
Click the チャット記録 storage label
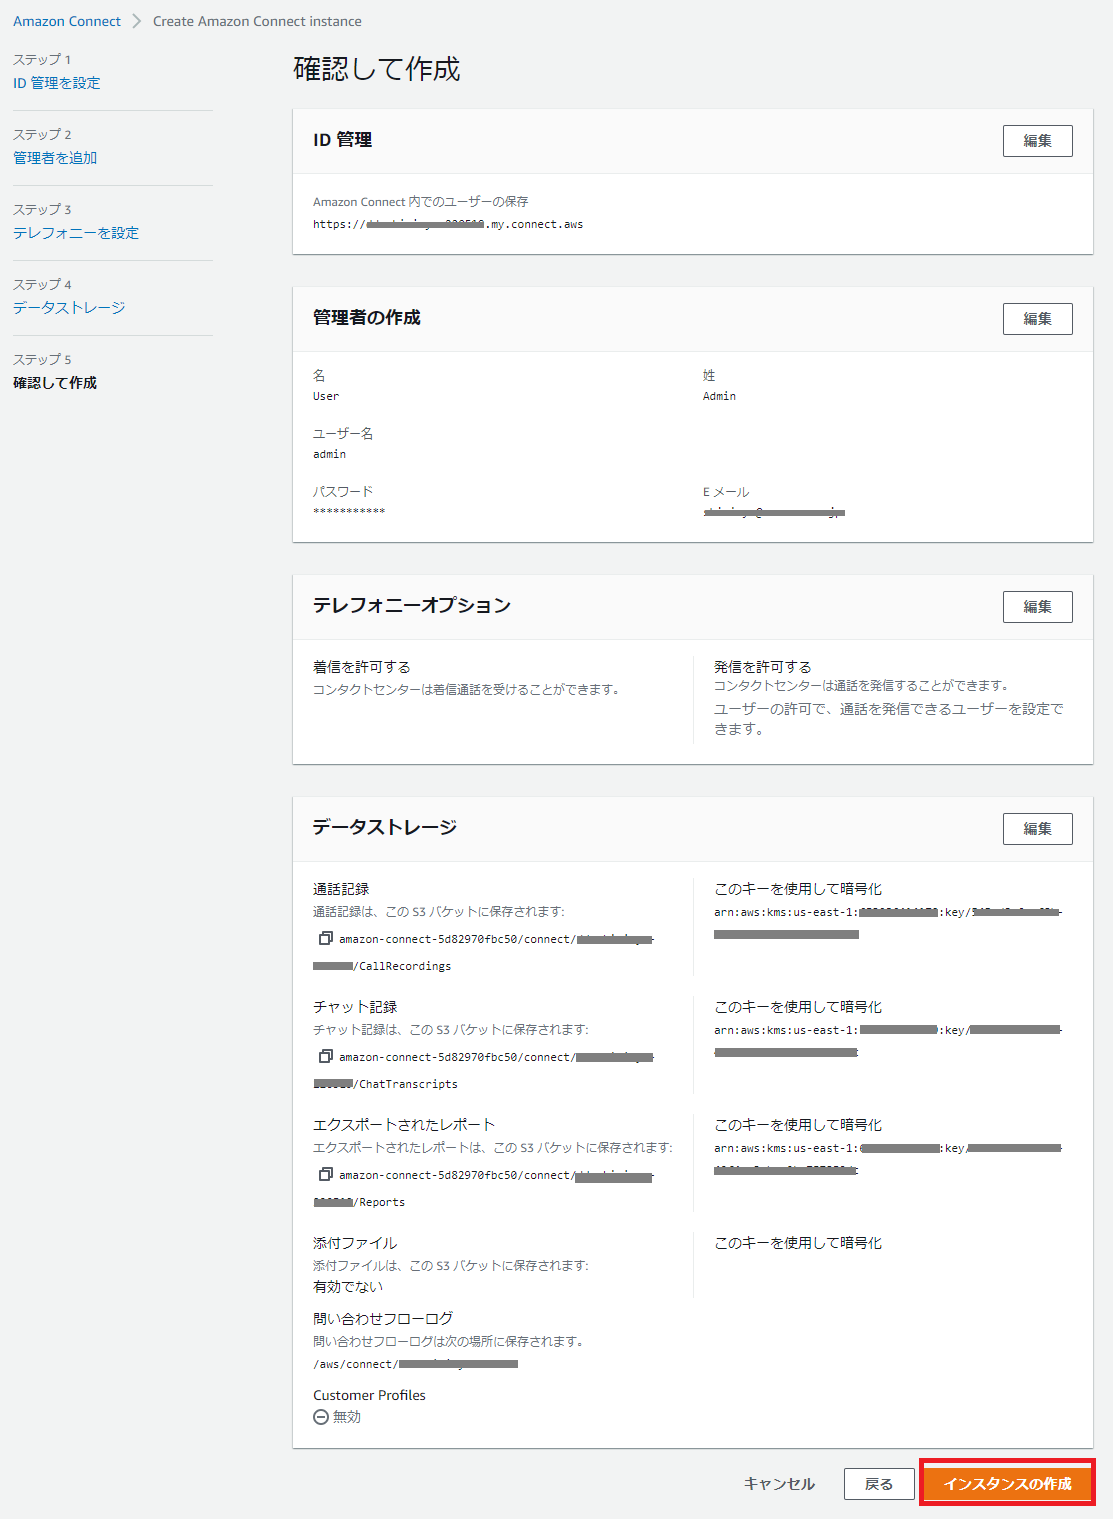coord(355,1007)
